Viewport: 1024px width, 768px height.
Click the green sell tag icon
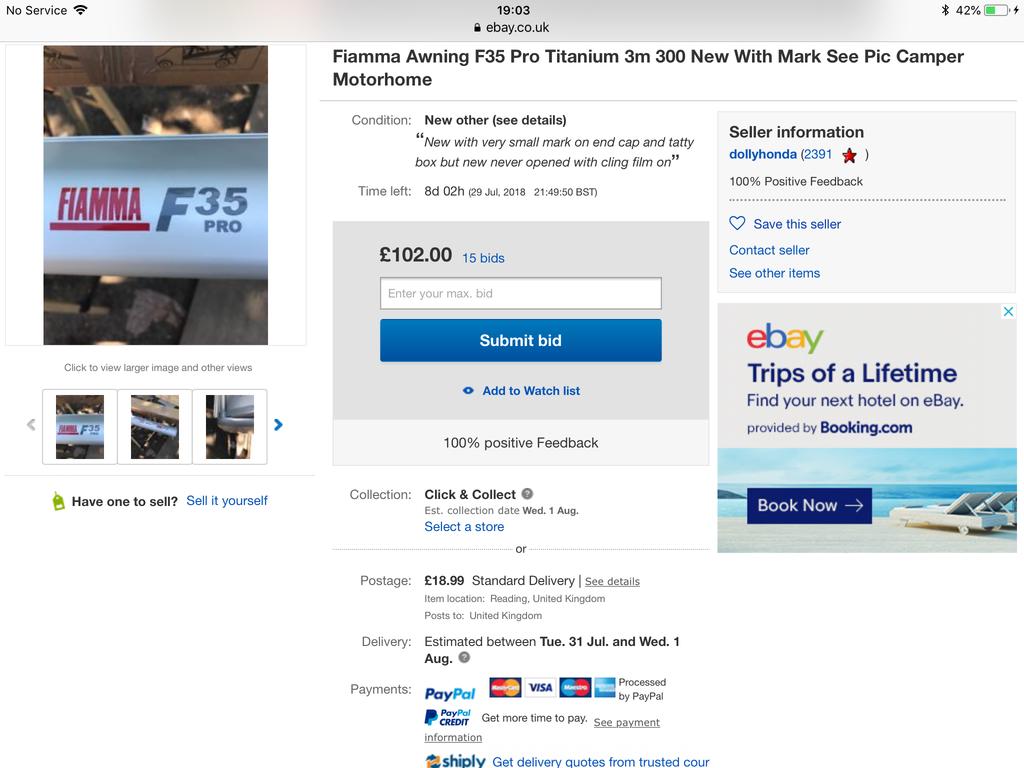coord(58,501)
